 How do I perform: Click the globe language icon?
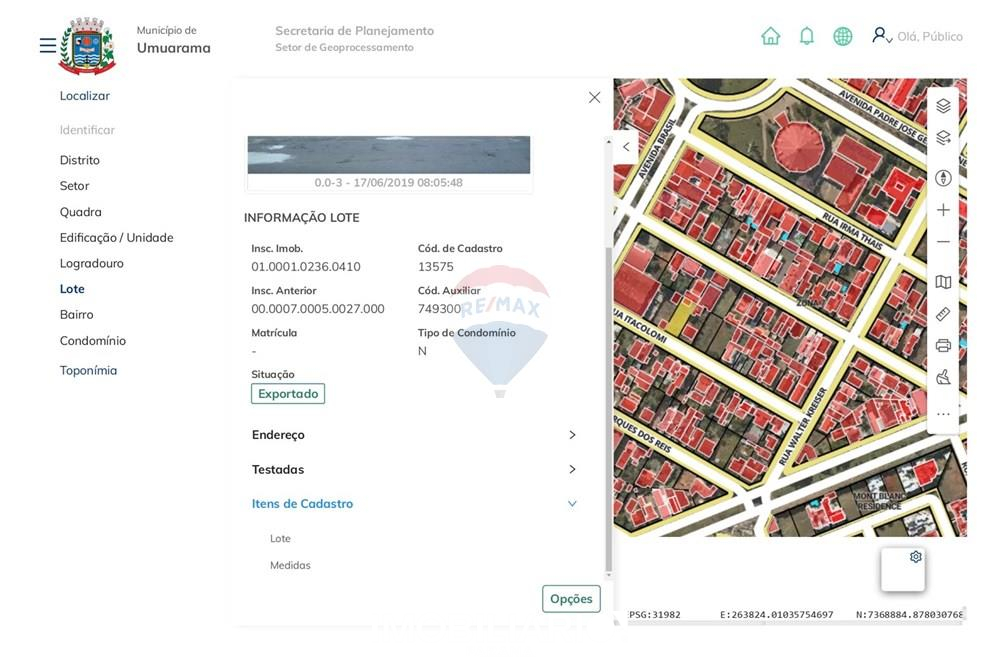pyautogui.click(x=842, y=36)
